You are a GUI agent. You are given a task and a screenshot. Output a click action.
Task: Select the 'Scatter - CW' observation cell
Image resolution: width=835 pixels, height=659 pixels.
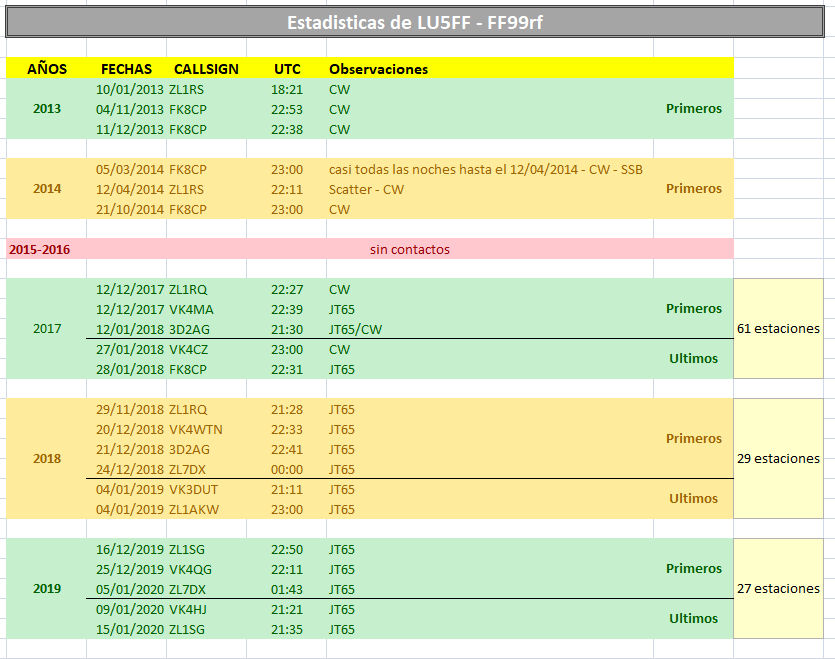tap(366, 190)
